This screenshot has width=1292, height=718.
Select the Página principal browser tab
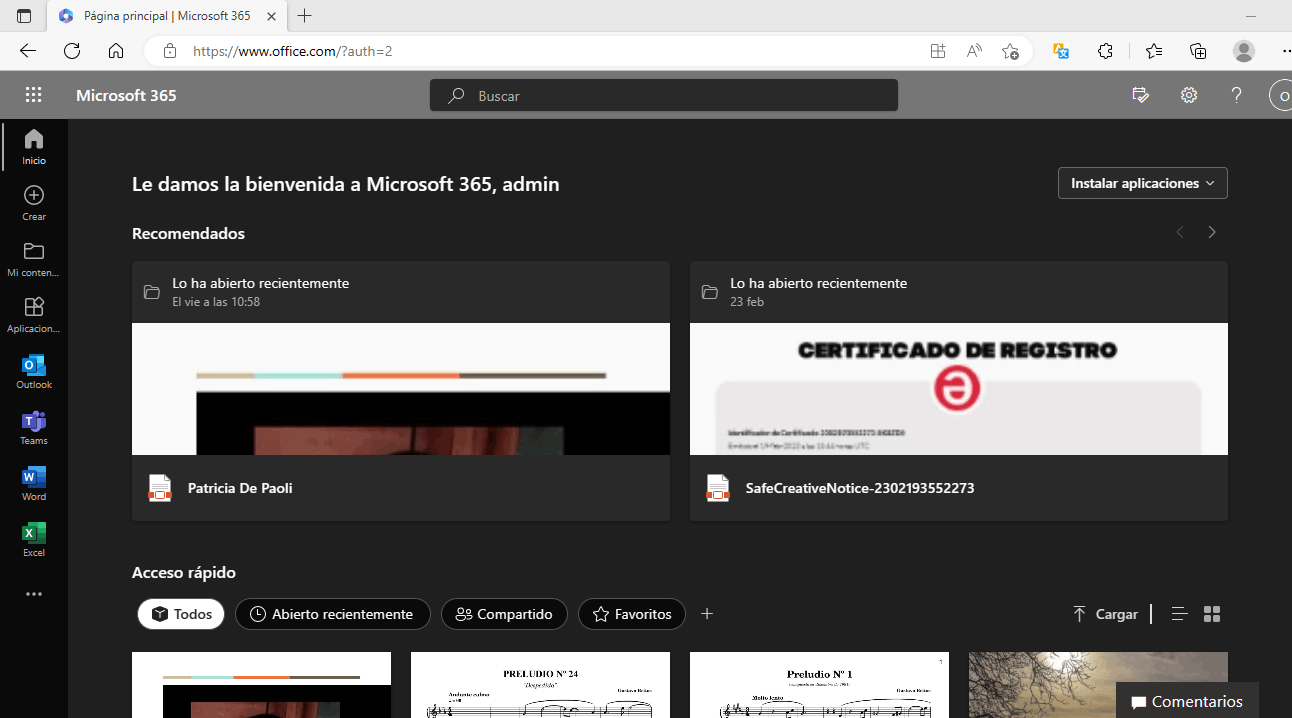[x=166, y=16]
